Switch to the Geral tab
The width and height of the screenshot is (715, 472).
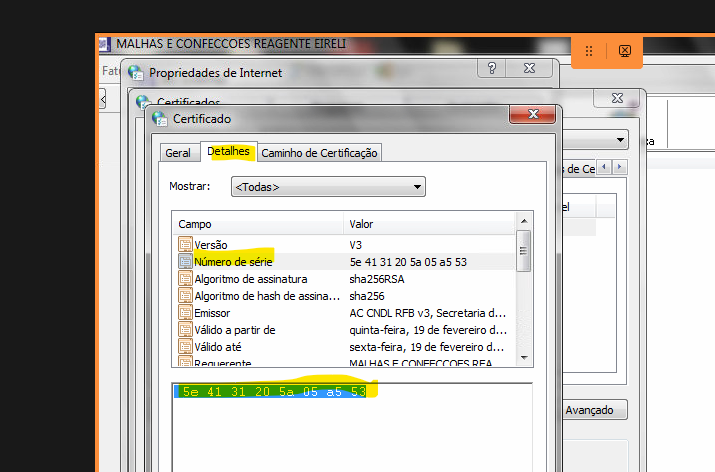(x=178, y=153)
